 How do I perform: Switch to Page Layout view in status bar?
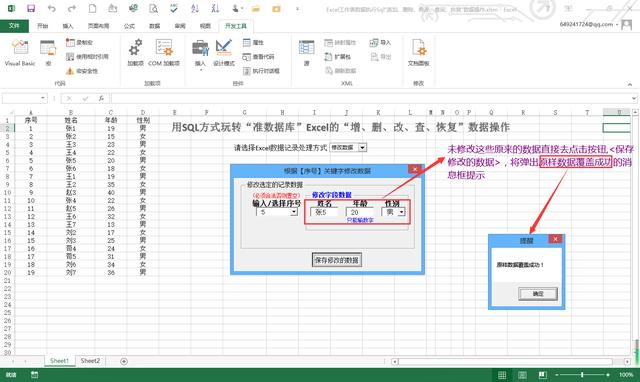tap(522, 375)
